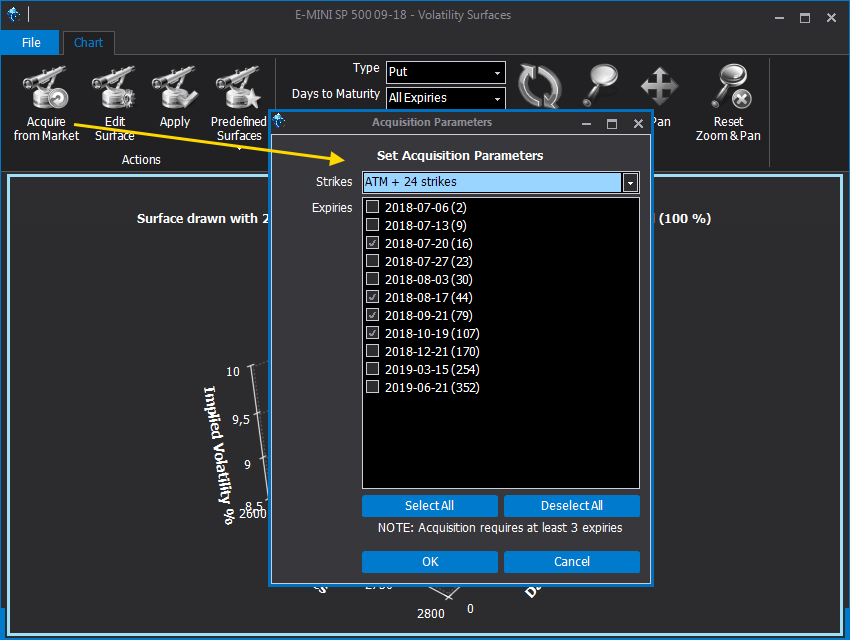
Task: Uncheck the 2018-07-20 (16) expiry
Action: tap(373, 243)
